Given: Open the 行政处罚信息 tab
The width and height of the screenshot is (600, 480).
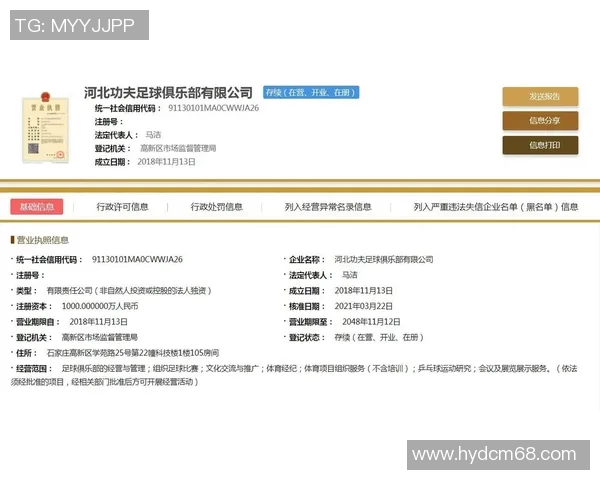Looking at the screenshot, I should coord(216,207).
